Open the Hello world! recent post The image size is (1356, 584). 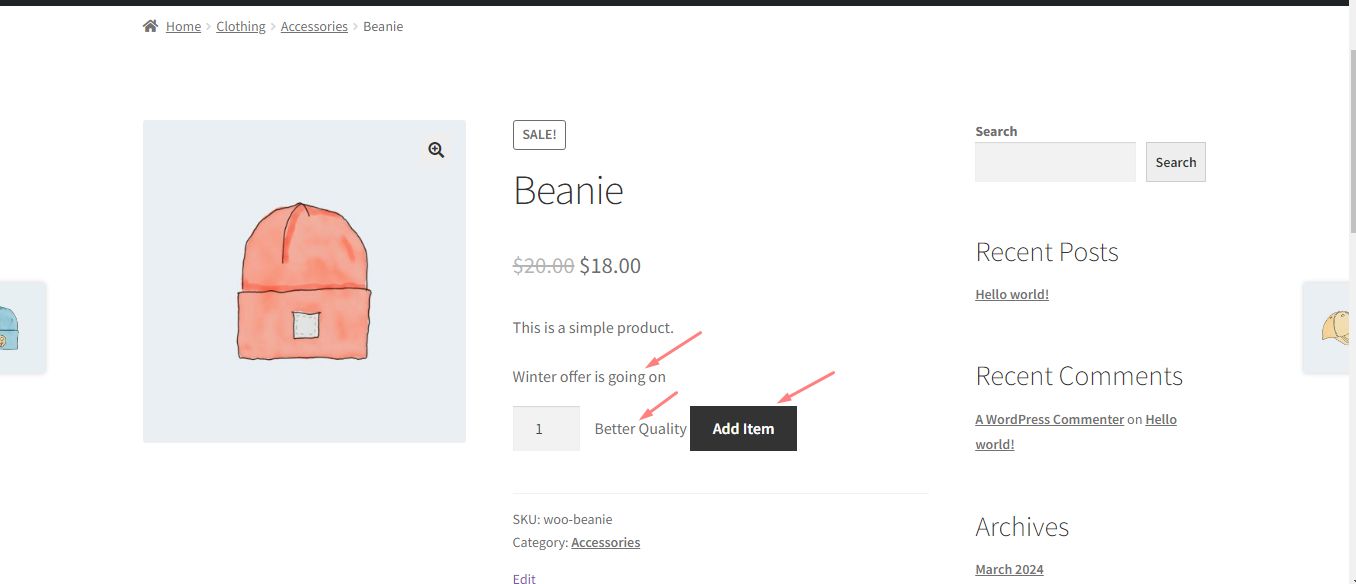(1012, 294)
